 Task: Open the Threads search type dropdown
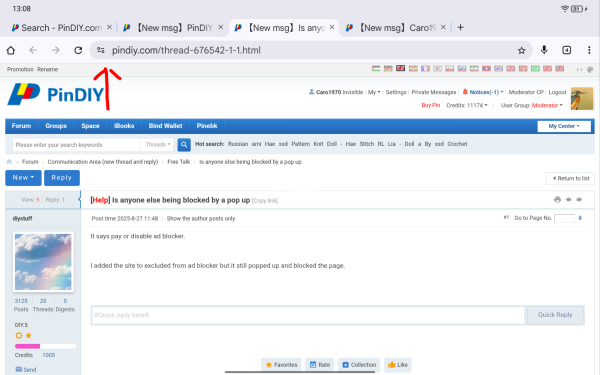(158, 145)
